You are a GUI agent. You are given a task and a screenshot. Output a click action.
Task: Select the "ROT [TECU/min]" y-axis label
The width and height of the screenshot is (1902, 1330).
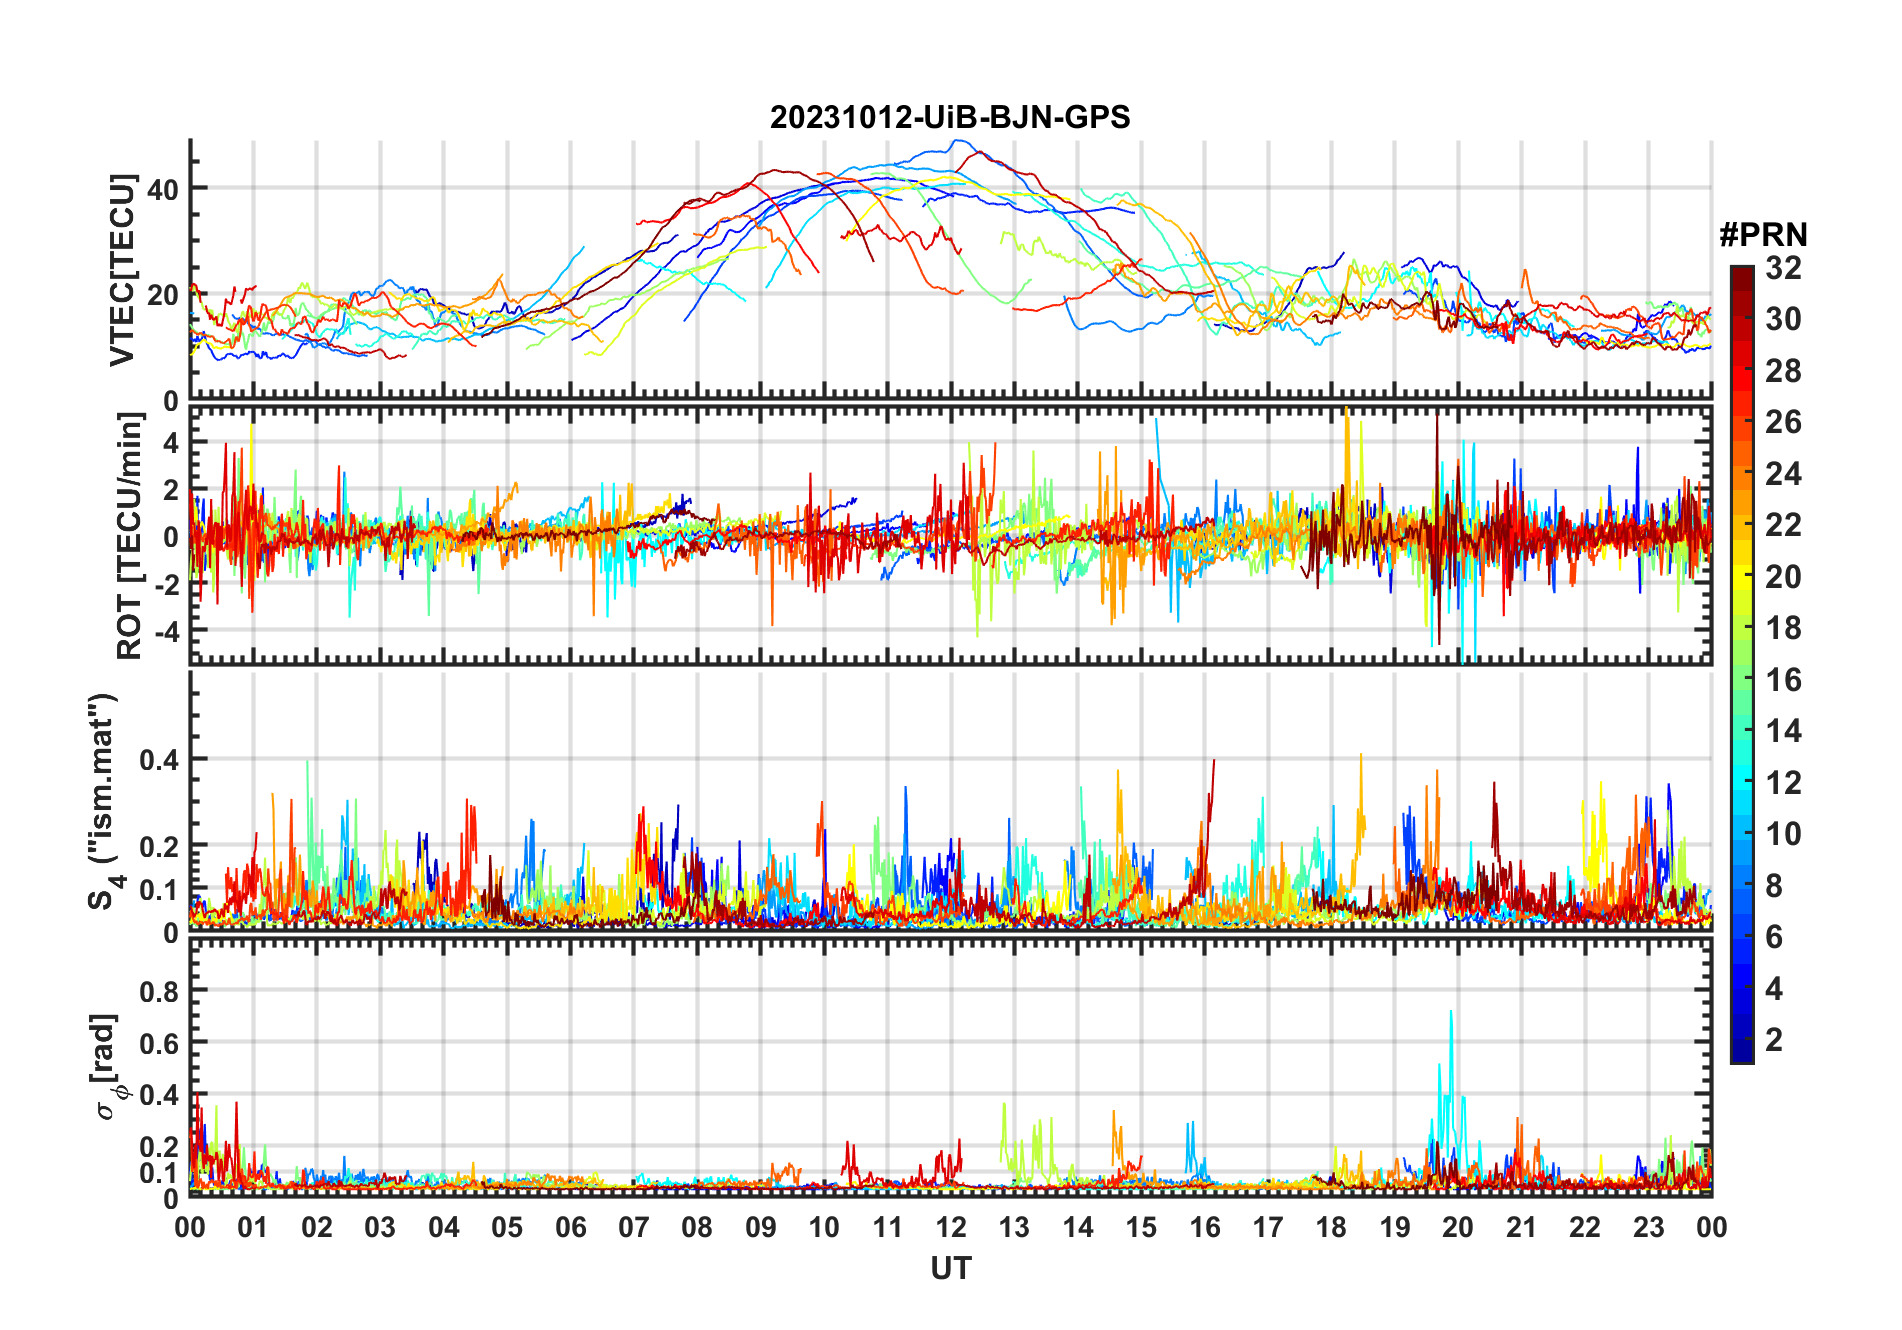129,536
